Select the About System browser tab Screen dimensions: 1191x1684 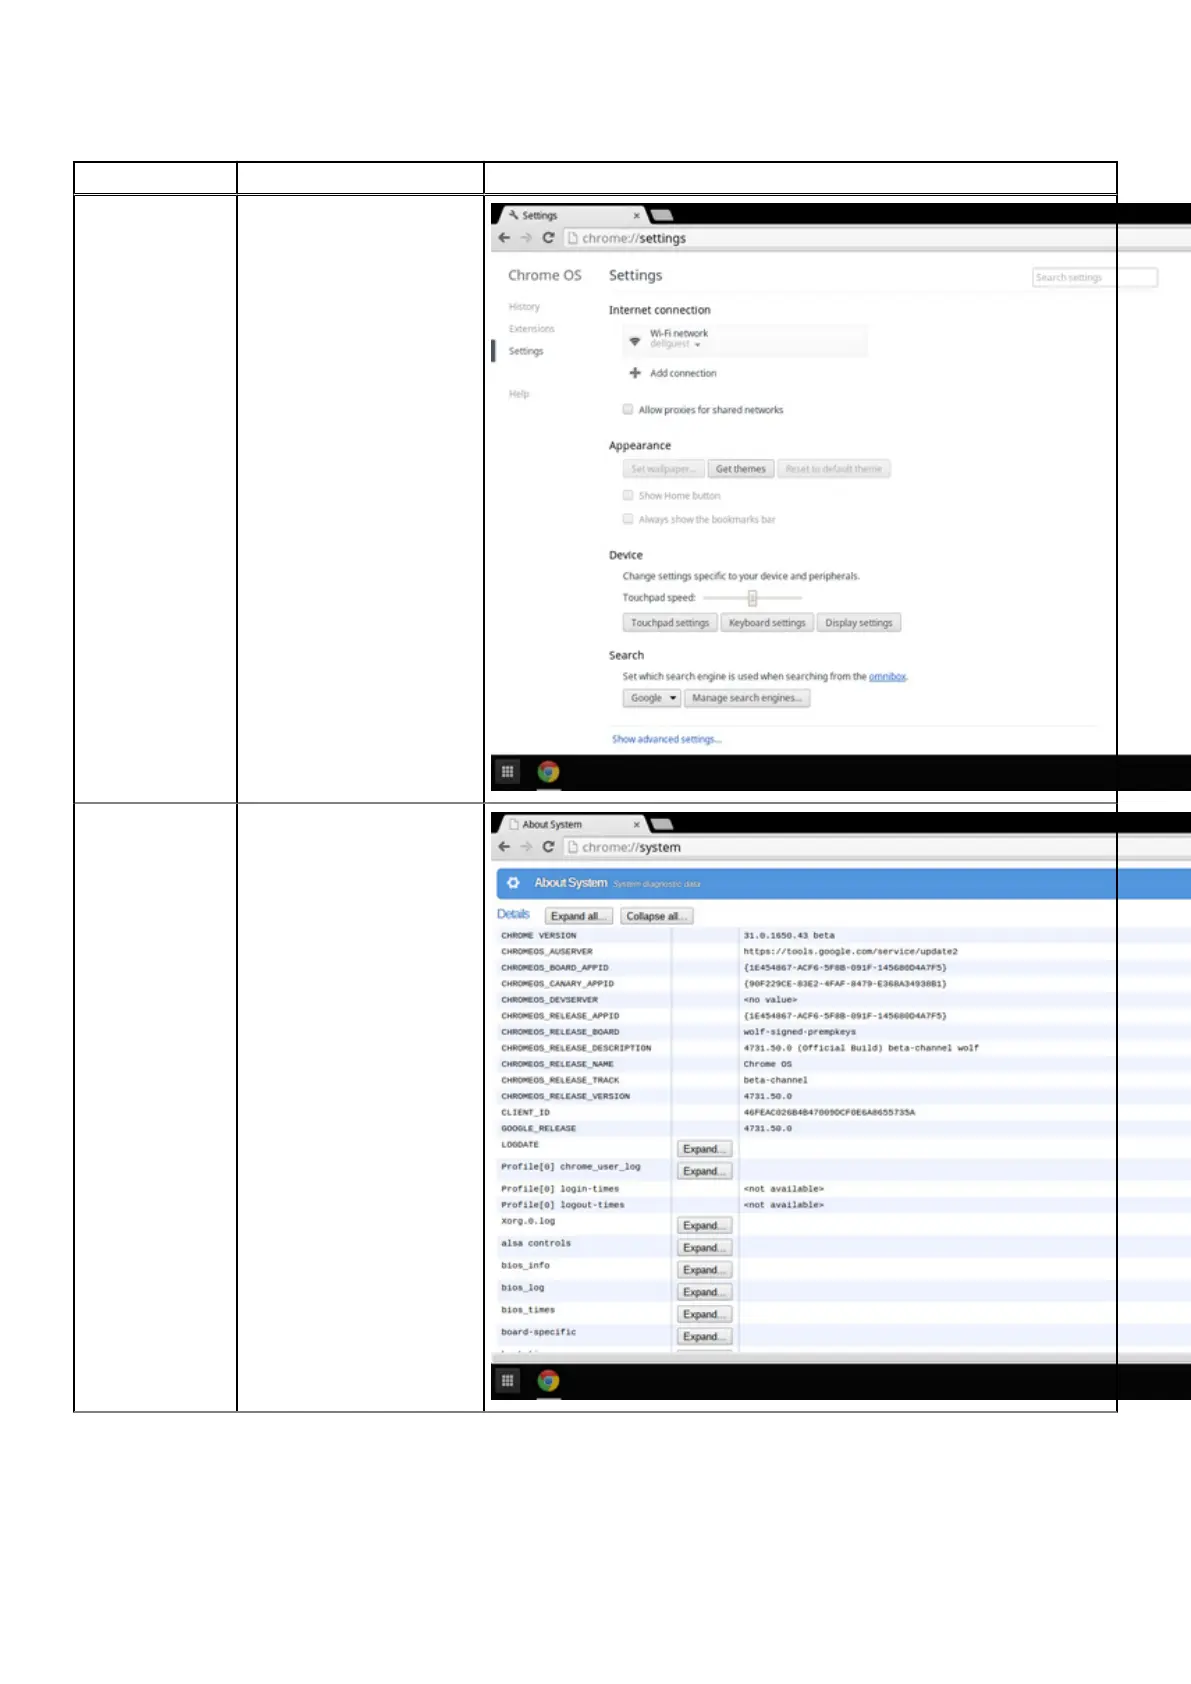coord(573,825)
